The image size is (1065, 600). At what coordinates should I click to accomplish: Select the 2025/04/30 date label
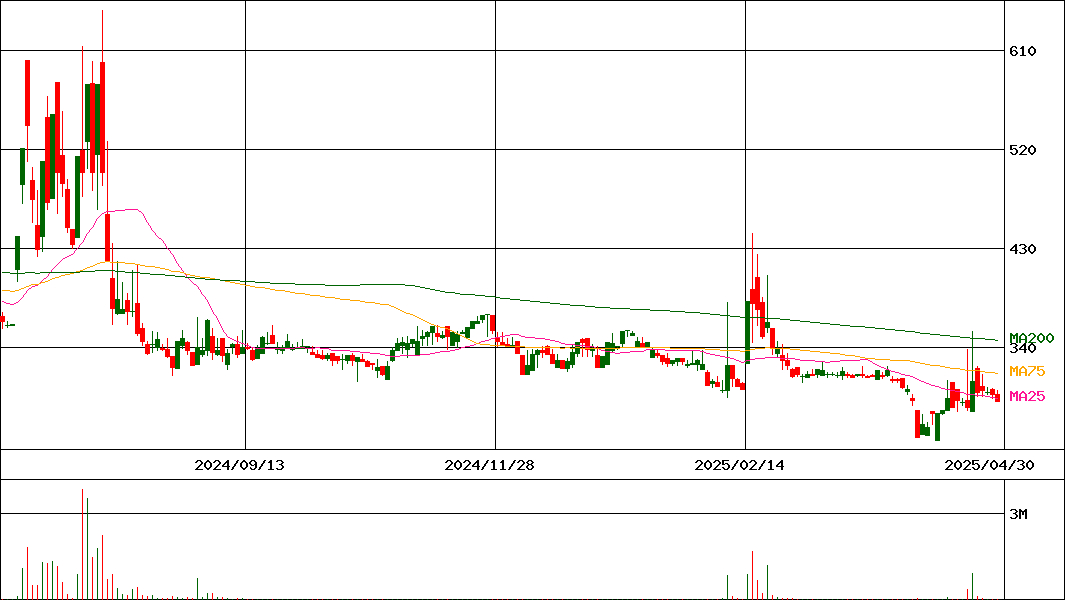tap(990, 465)
